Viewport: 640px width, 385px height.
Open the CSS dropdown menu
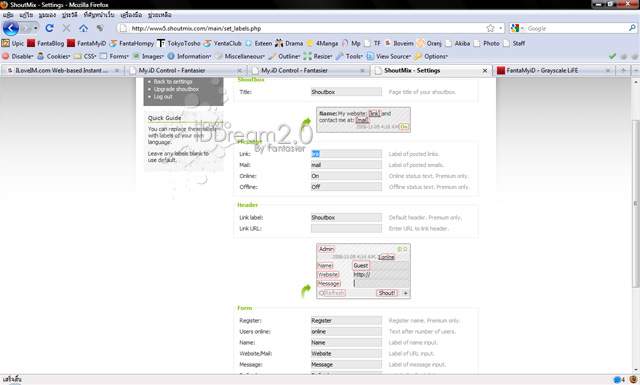(x=85, y=56)
